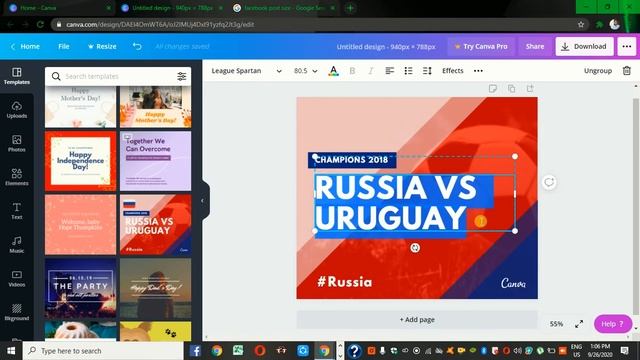Click Try Canva Pro

coord(481,47)
